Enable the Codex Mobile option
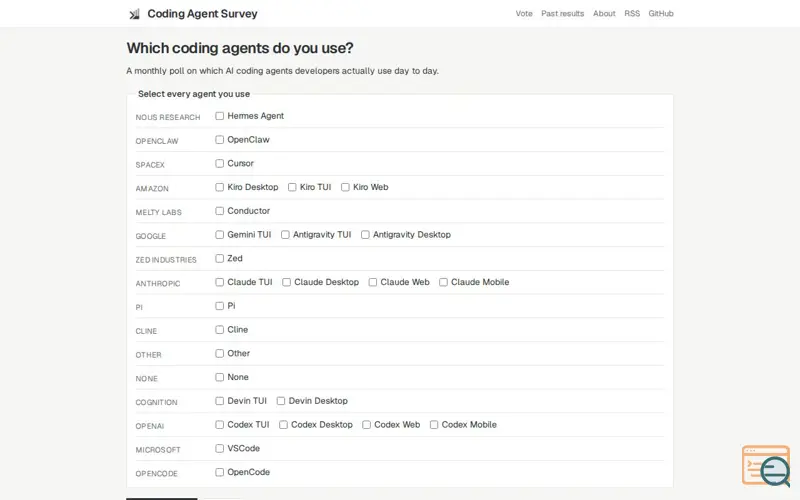 tap(434, 424)
